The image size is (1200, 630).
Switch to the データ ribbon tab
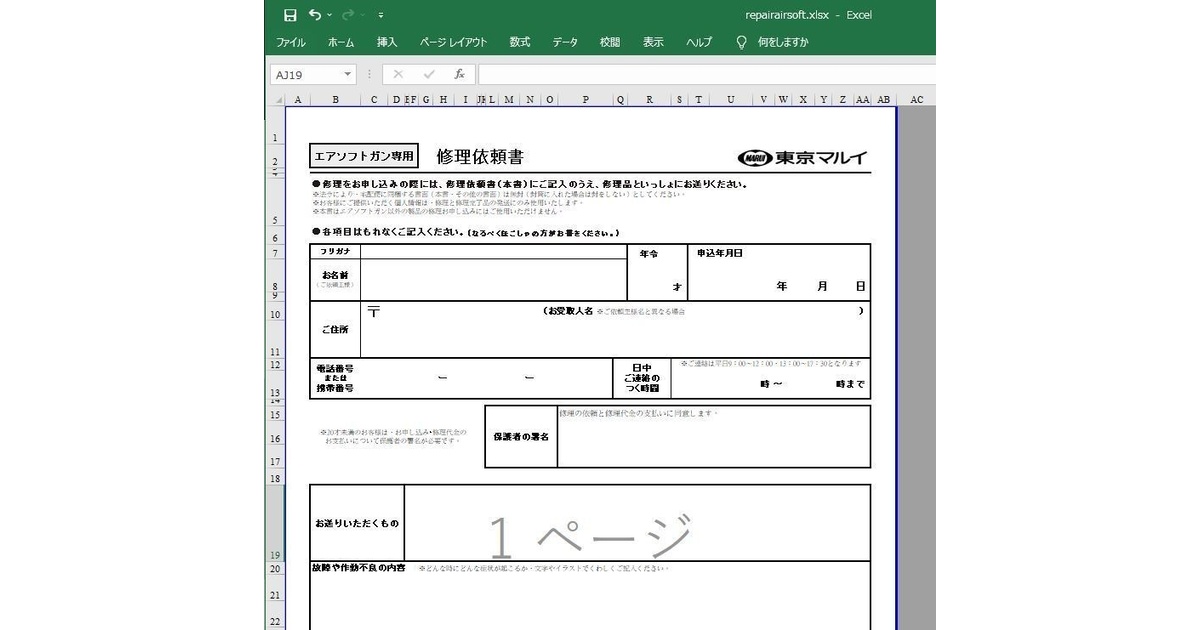point(564,42)
